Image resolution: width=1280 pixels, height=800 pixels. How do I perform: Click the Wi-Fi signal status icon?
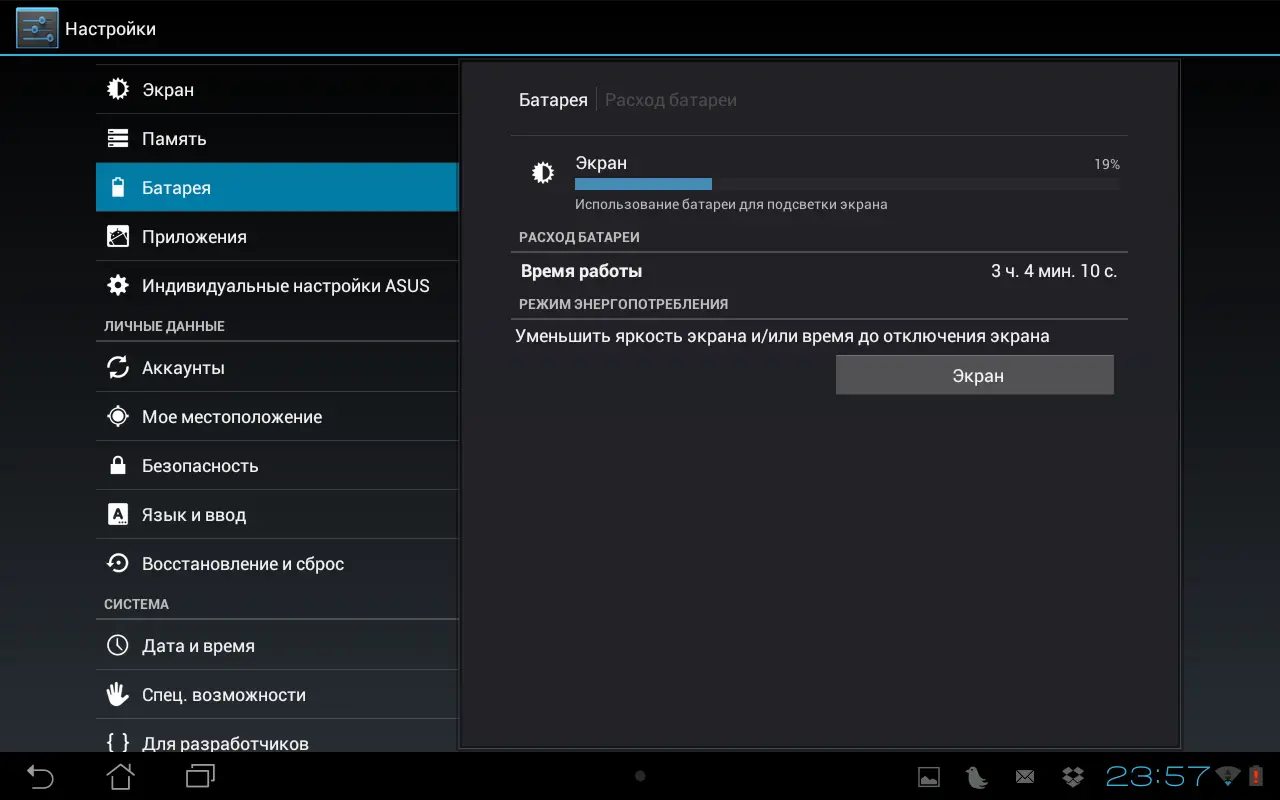click(x=1228, y=775)
